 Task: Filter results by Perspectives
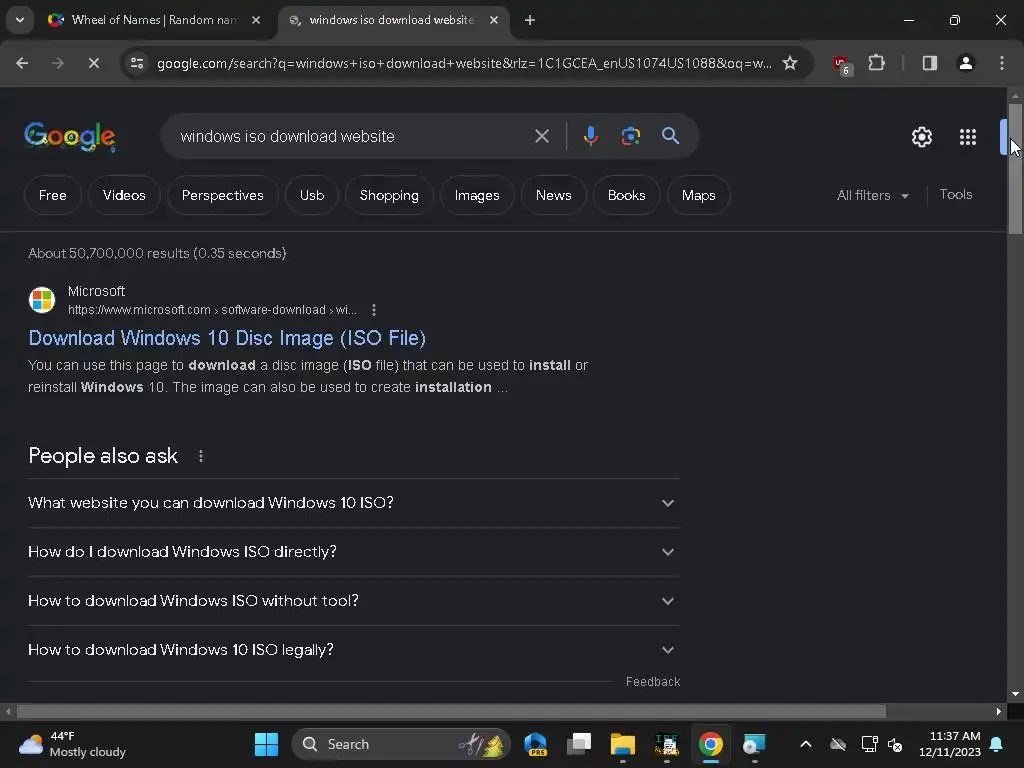pyautogui.click(x=223, y=195)
